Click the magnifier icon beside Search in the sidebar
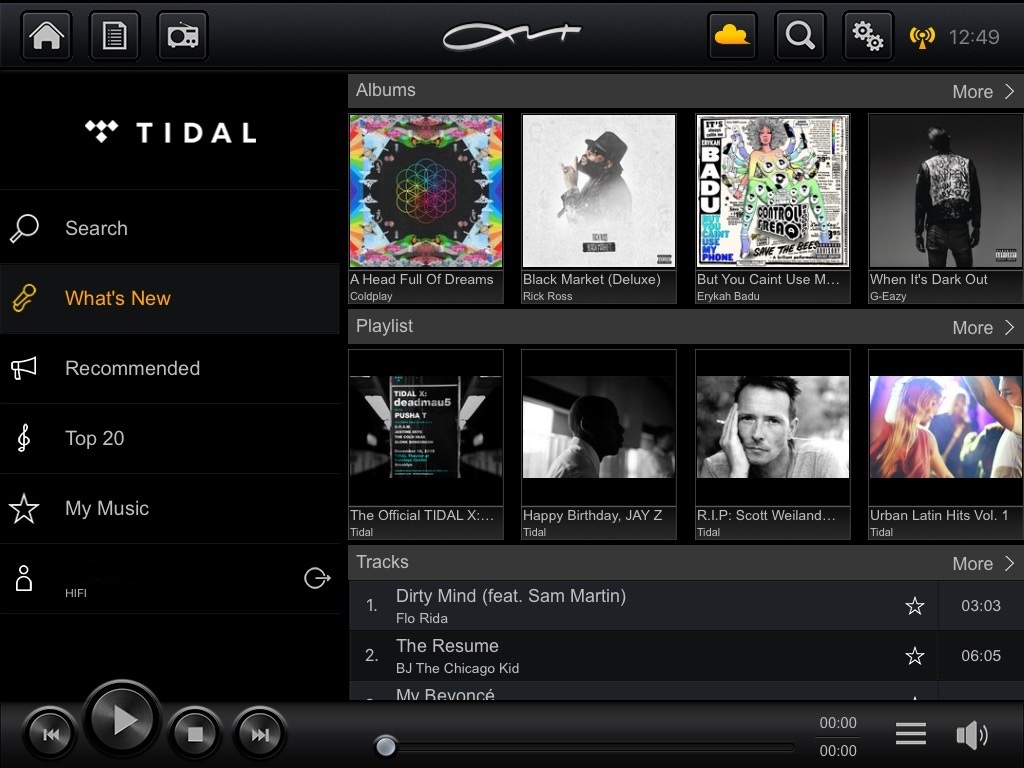Viewport: 1024px width, 768px height. coord(24,229)
